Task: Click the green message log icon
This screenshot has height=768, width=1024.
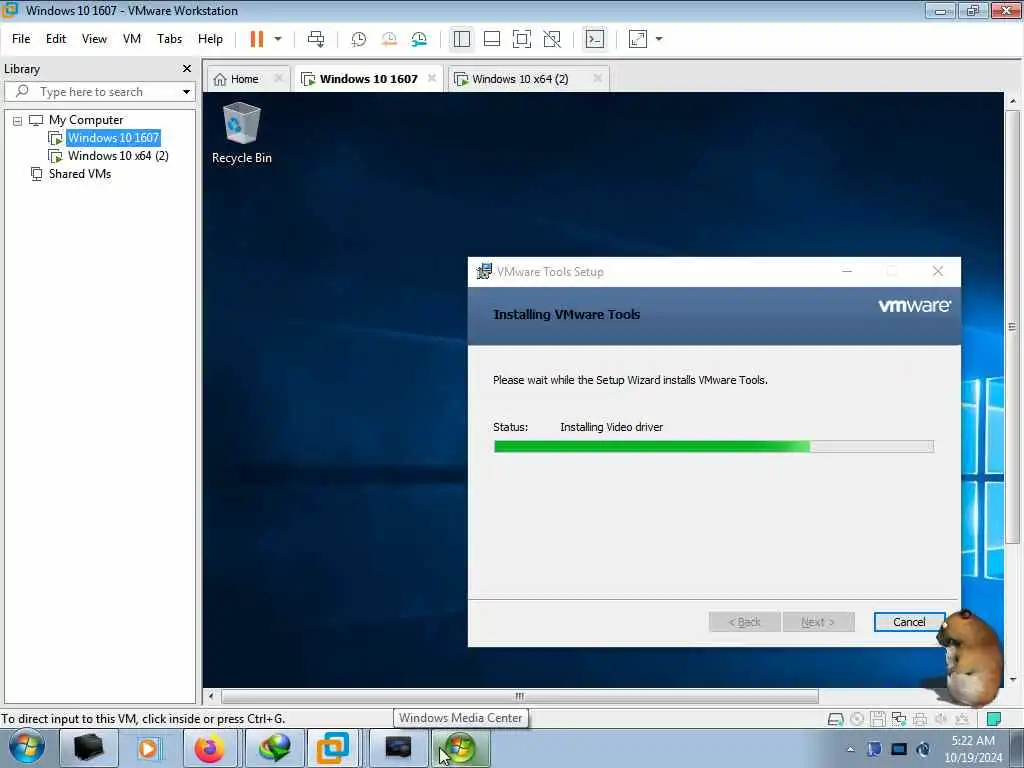Action: 994,719
